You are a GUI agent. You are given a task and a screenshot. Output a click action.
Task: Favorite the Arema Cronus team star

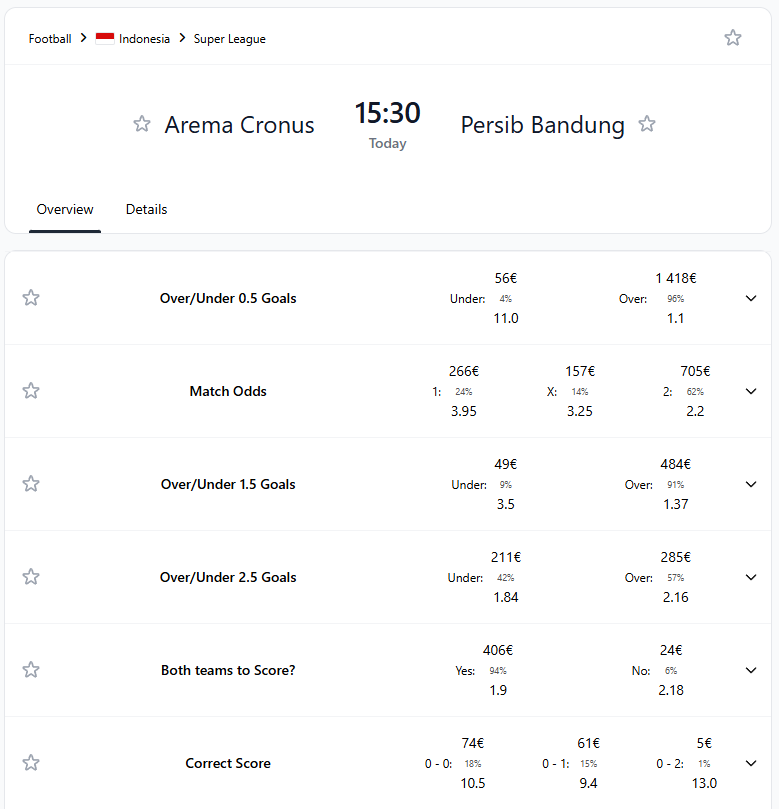pyautogui.click(x=142, y=124)
